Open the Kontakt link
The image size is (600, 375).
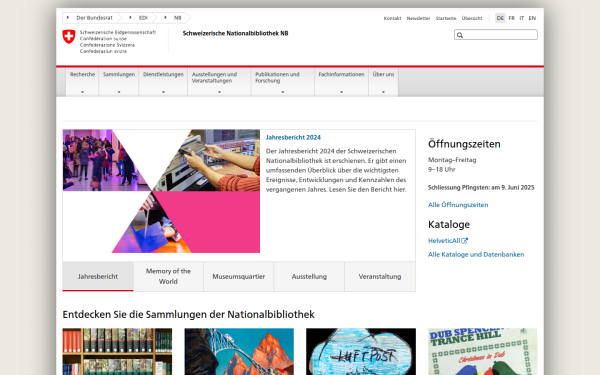coord(392,18)
